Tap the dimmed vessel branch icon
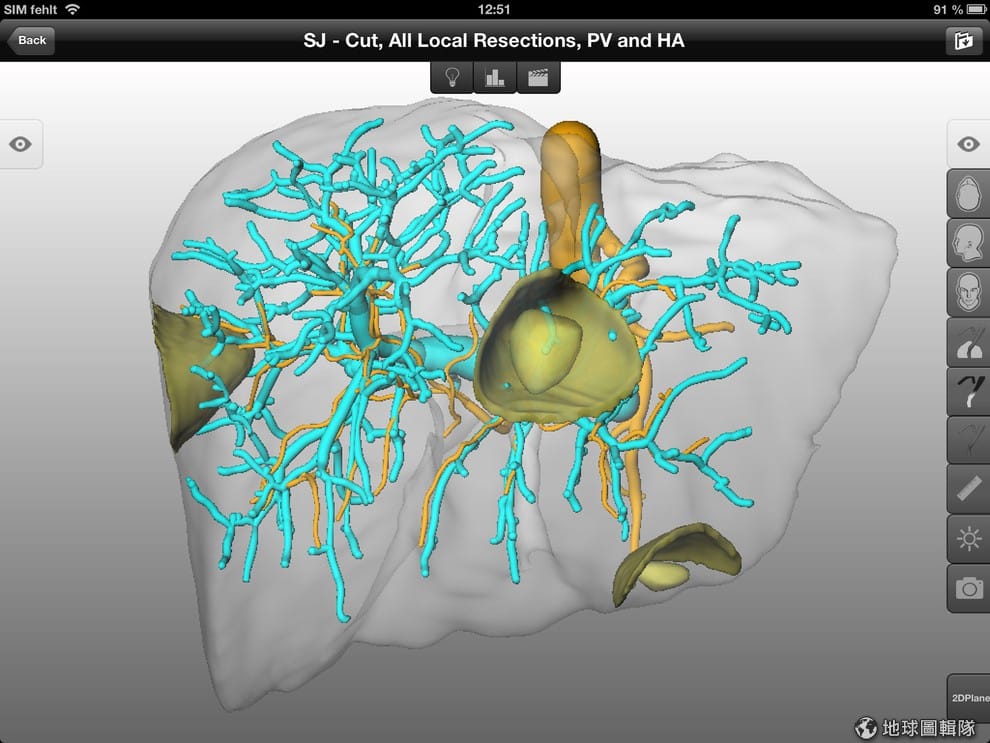The width and height of the screenshot is (990, 743). click(969, 440)
